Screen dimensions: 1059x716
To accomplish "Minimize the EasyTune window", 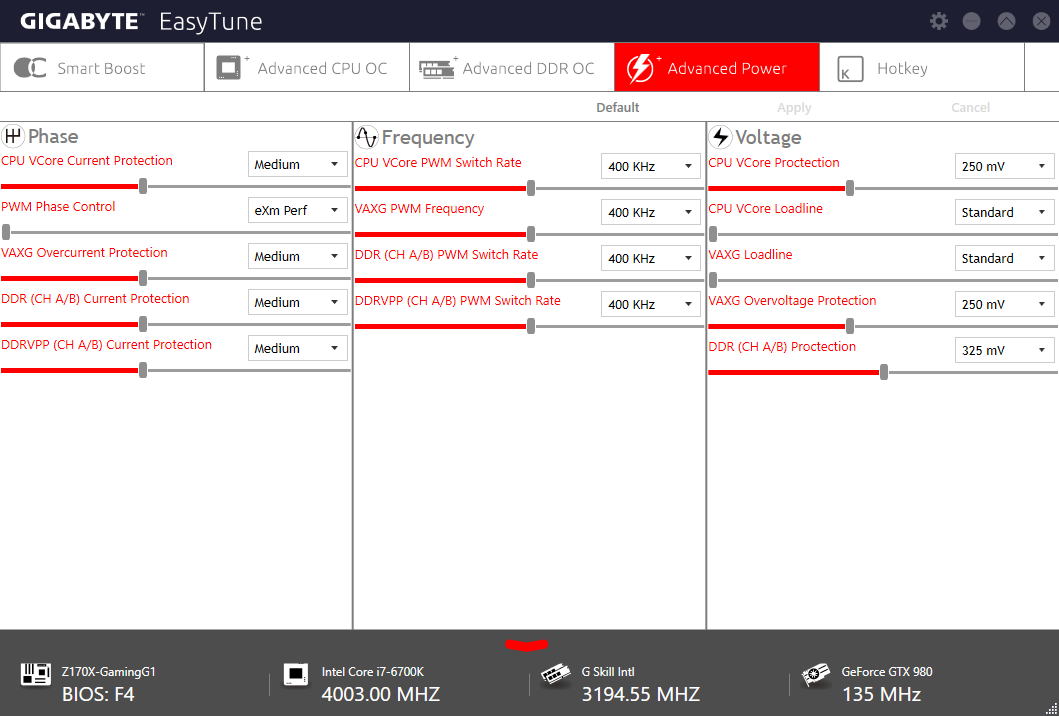I will pyautogui.click(x=971, y=21).
